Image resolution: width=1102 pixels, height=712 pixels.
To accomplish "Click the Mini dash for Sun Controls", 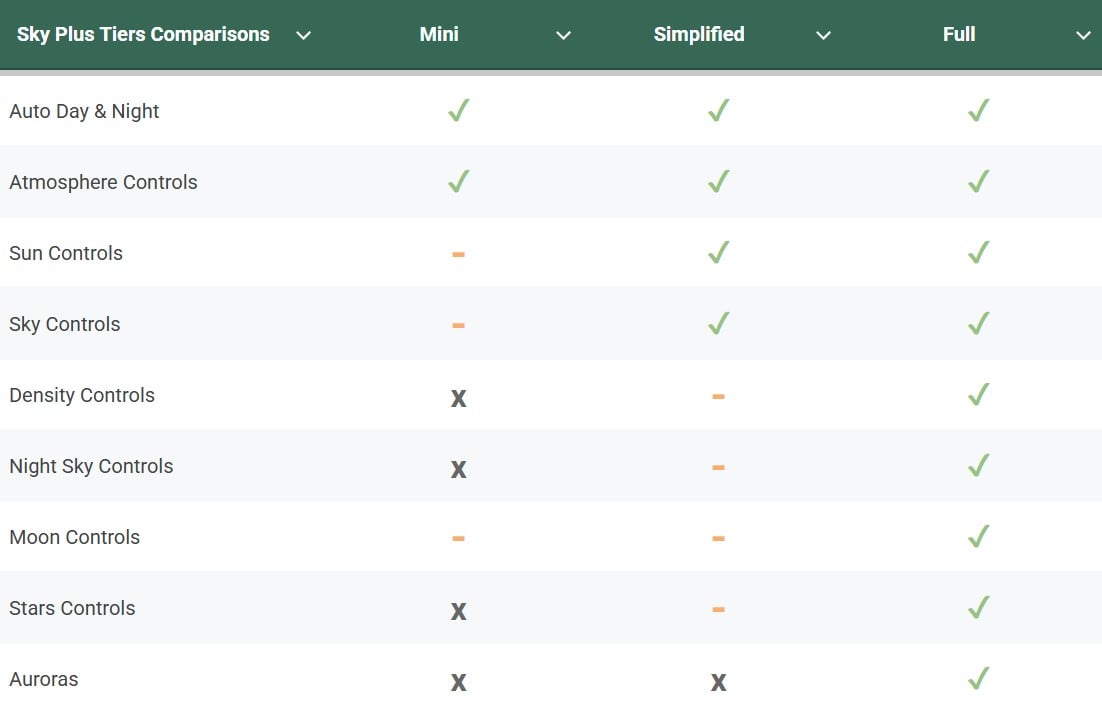I will [458, 254].
